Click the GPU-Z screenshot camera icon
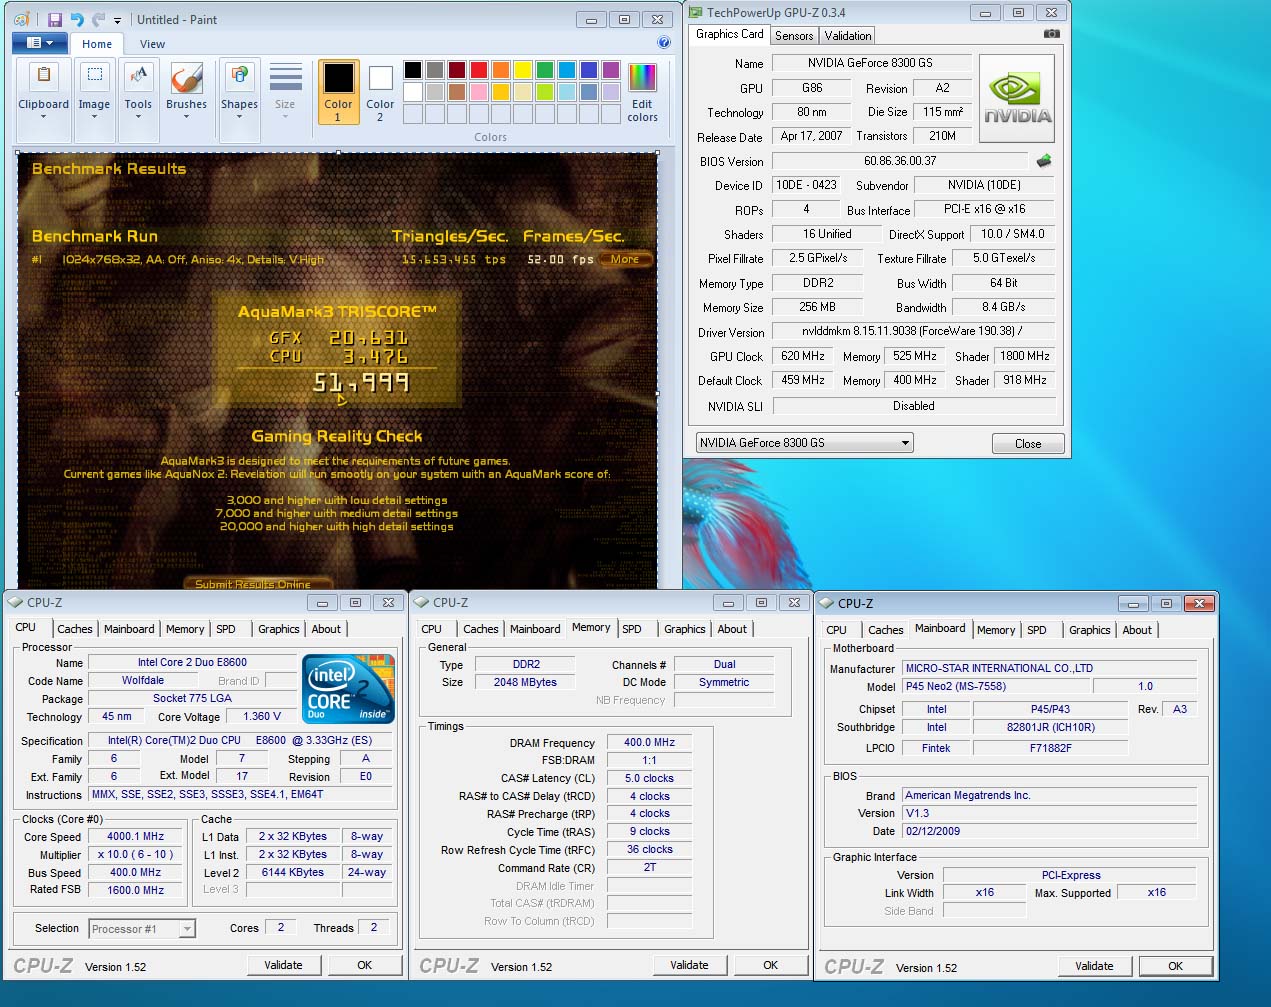Image resolution: width=1271 pixels, height=1007 pixels. tap(1051, 34)
